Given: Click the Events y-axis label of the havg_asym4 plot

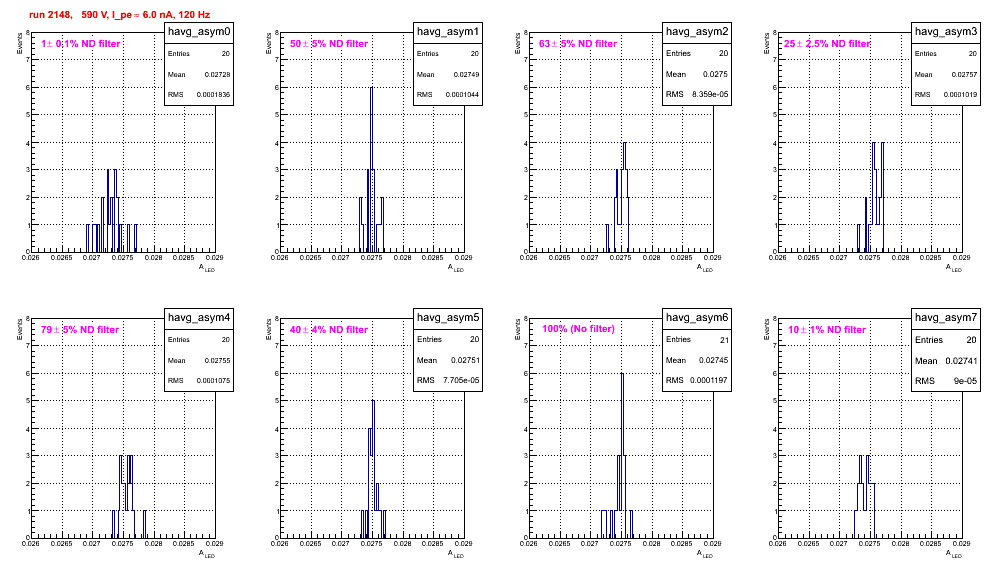Looking at the screenshot, I should 20,330.
